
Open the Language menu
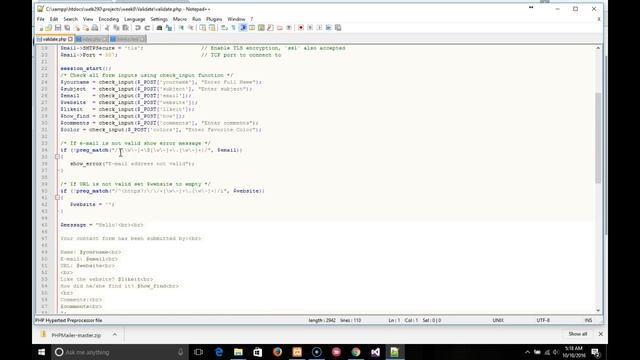134,19
